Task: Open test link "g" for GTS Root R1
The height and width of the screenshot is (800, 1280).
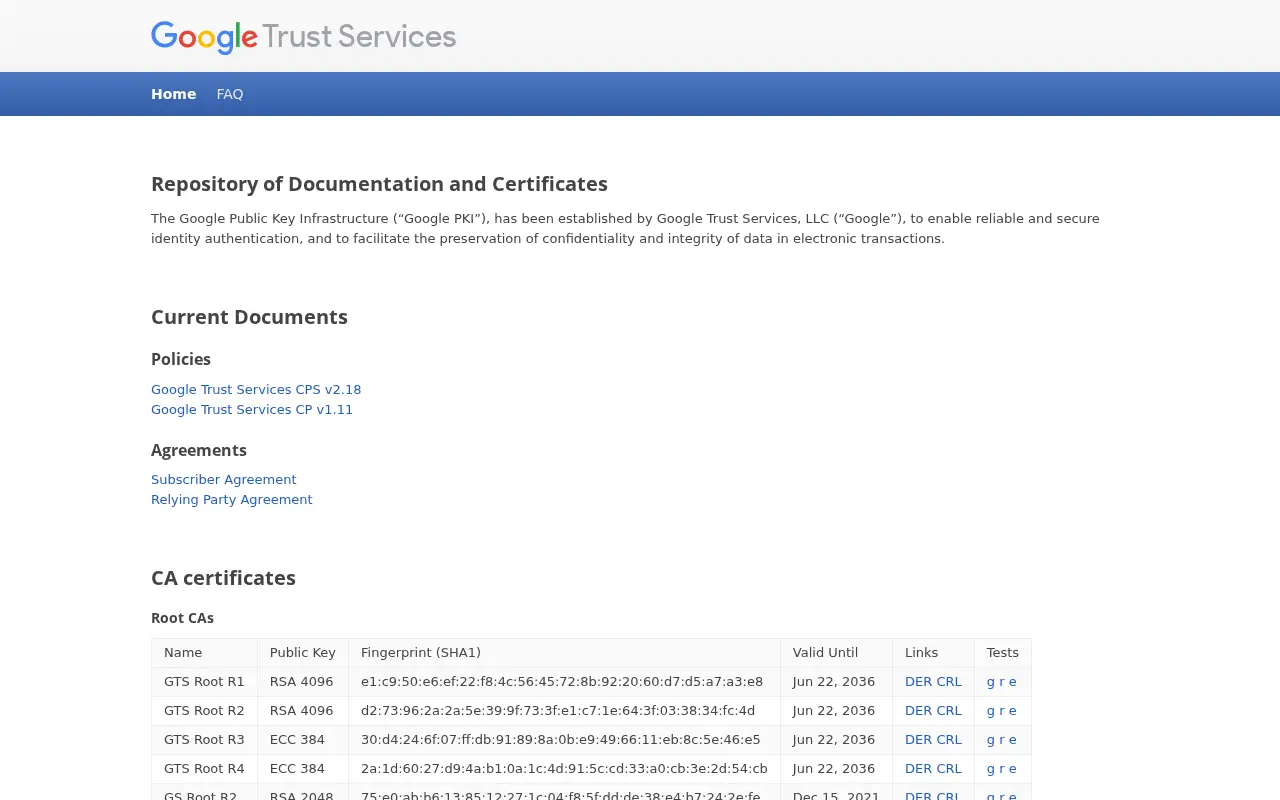Action: (x=991, y=682)
